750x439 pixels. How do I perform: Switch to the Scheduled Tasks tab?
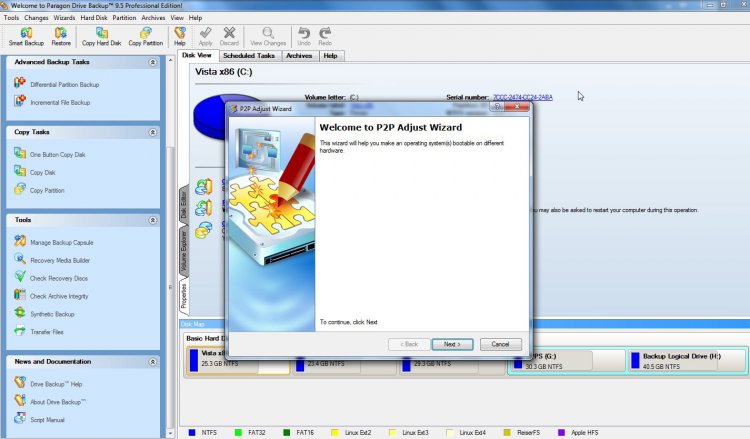pyautogui.click(x=249, y=56)
